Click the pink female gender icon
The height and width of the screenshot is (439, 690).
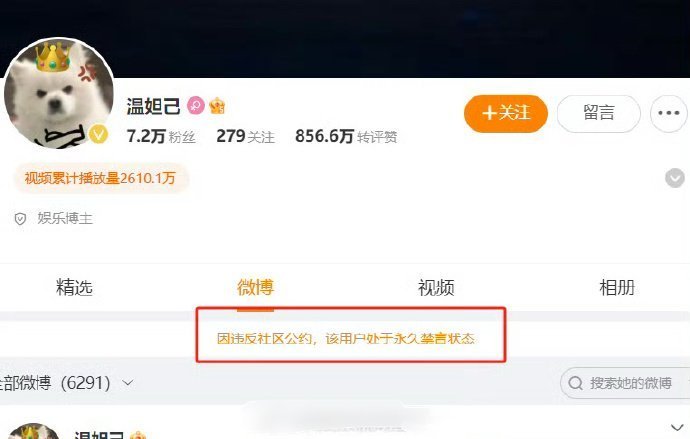point(196,106)
